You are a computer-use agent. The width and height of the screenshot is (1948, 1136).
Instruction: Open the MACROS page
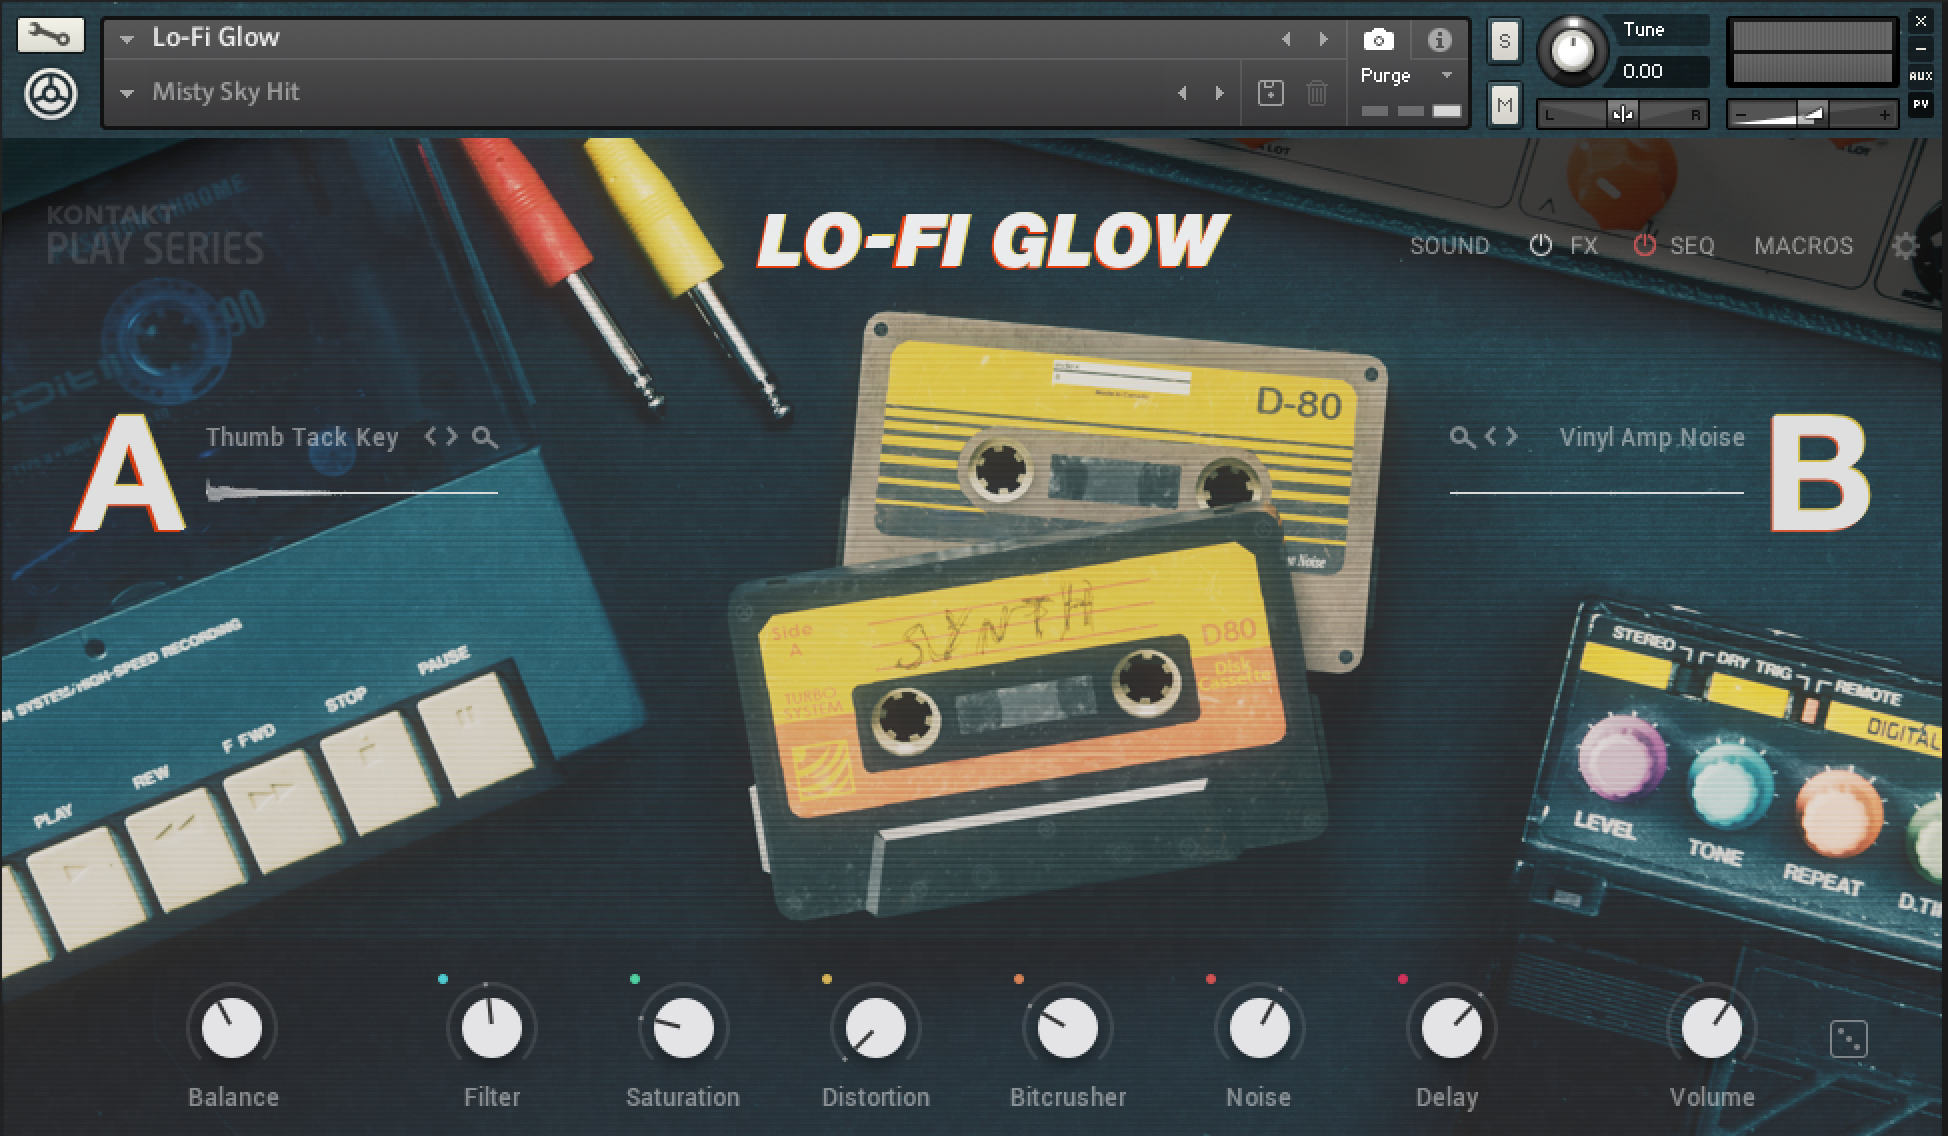[x=1803, y=245]
